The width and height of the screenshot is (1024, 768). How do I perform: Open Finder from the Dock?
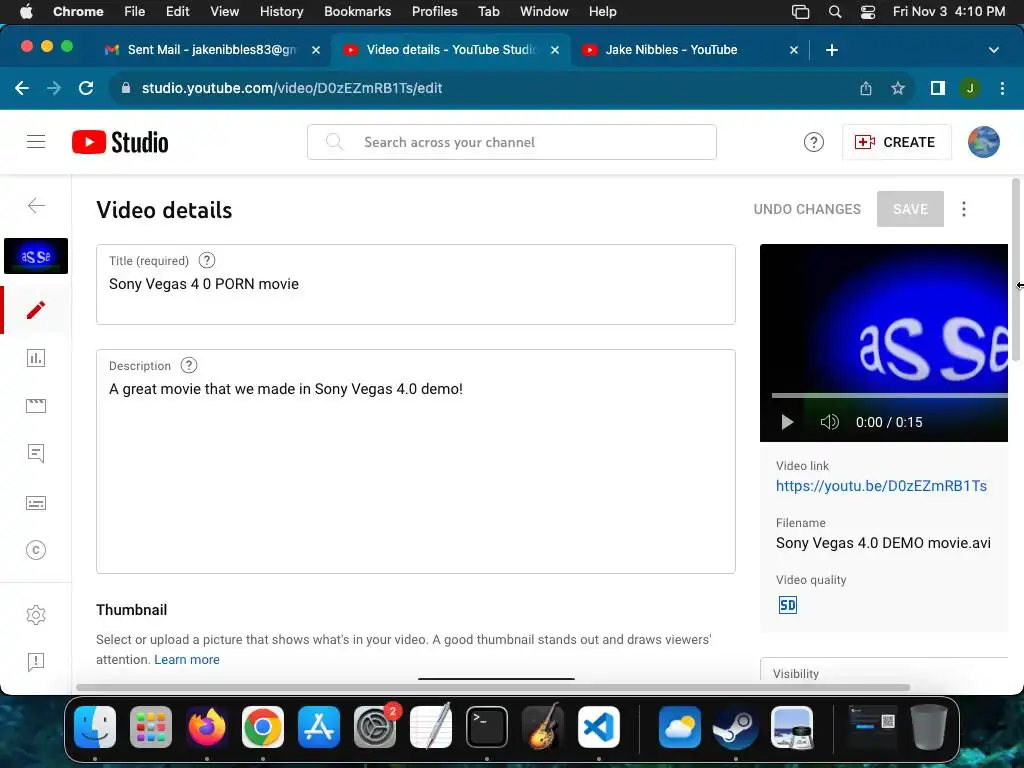coord(95,727)
